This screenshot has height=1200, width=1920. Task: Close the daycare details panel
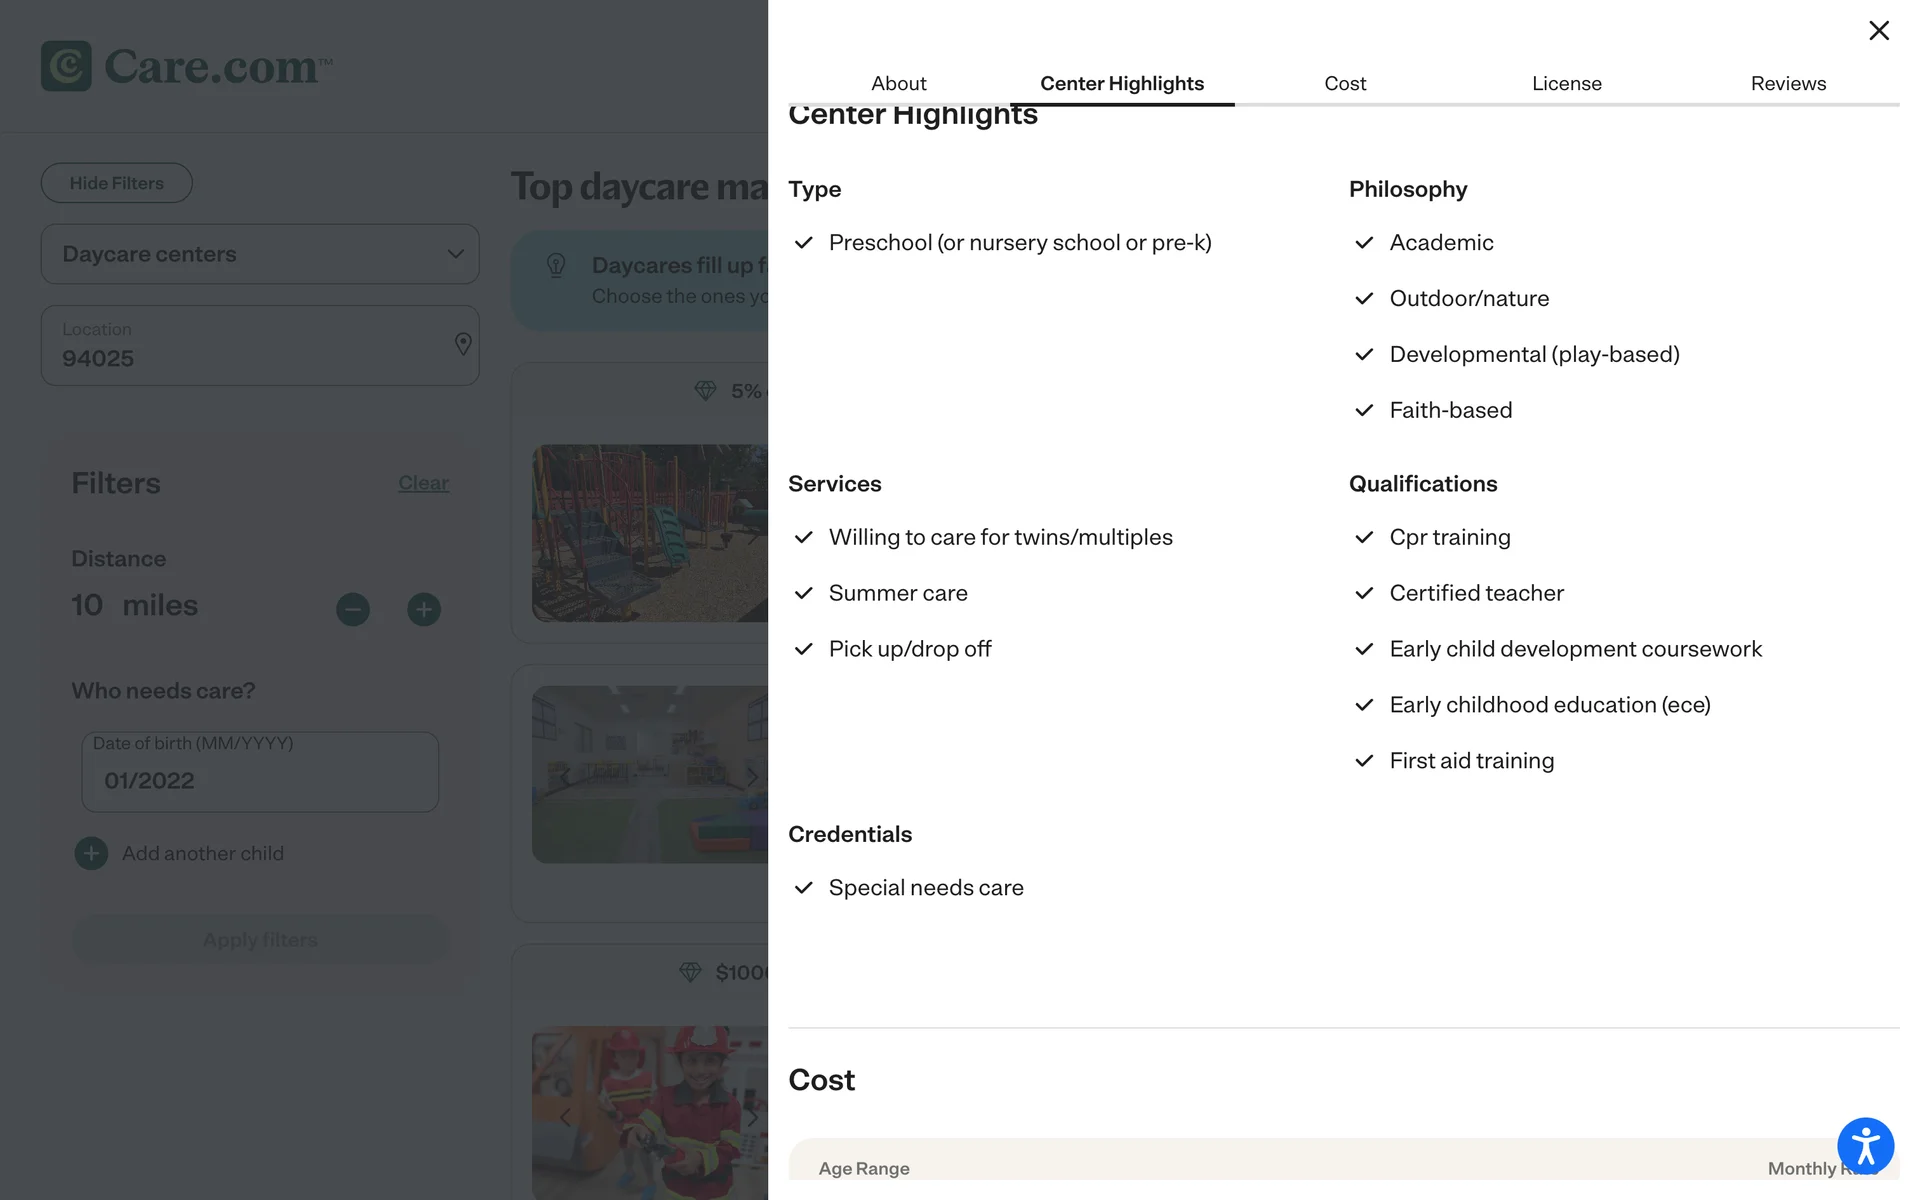coord(1878,31)
